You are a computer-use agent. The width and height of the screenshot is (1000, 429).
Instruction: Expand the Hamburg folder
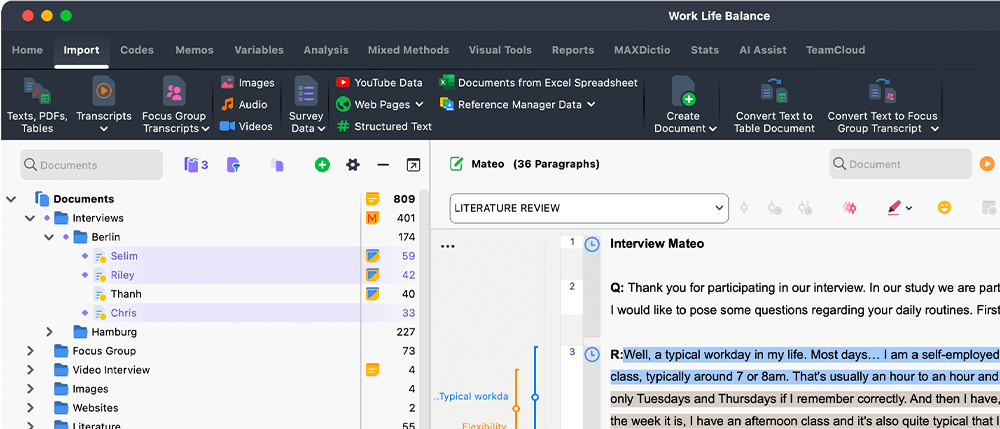(x=49, y=332)
